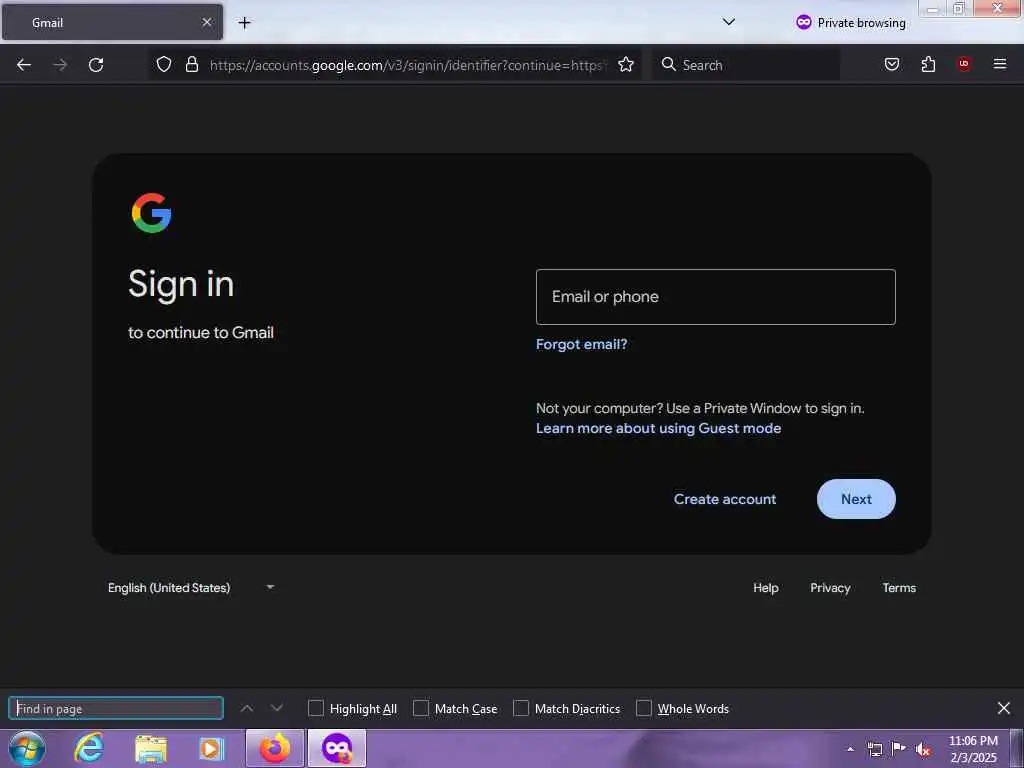
Task: Bookmark this page with the star icon
Action: 626,64
